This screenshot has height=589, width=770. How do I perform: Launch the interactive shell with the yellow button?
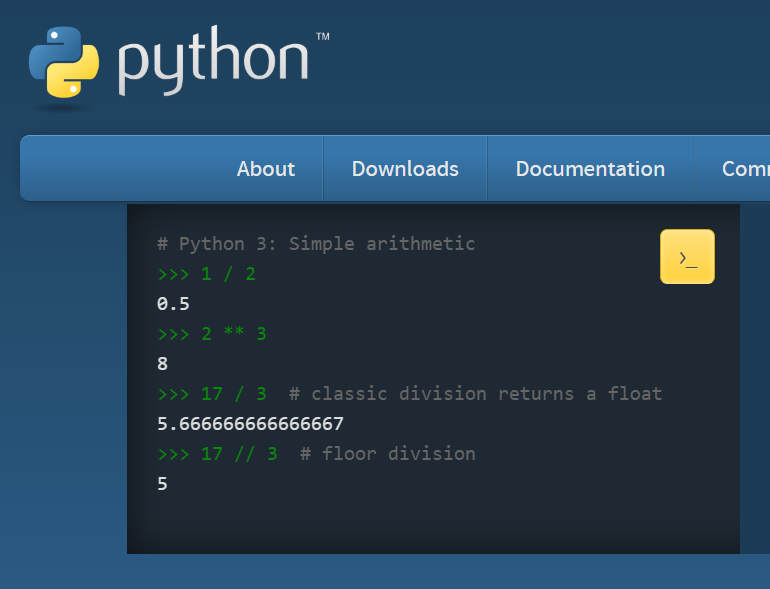click(x=687, y=257)
